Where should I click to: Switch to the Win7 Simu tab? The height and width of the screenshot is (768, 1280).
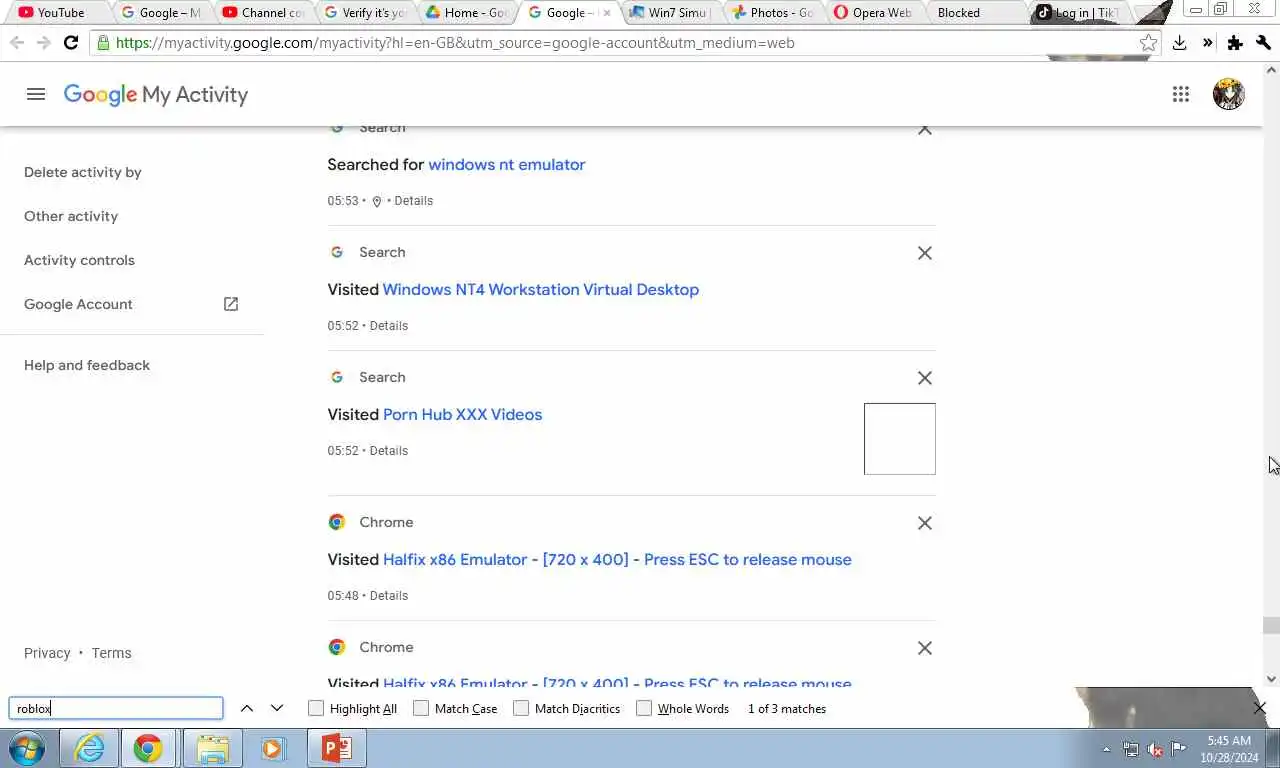(x=672, y=13)
